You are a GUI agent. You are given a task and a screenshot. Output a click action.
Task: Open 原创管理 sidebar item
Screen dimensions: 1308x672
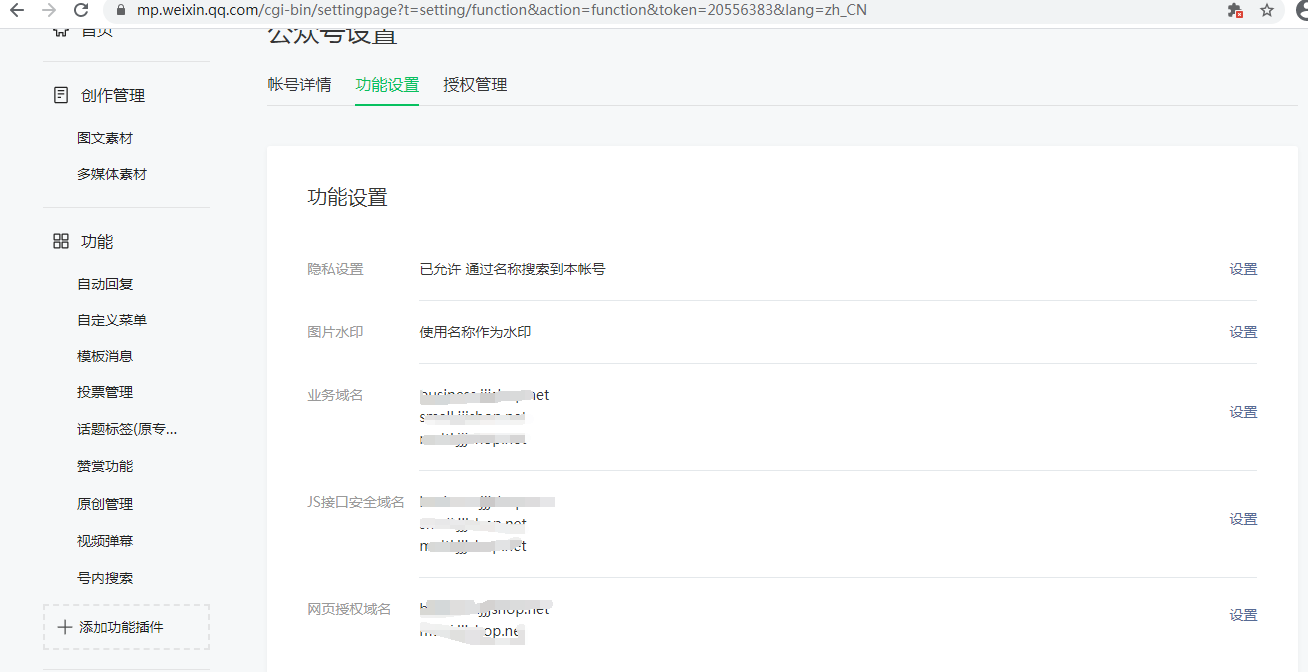(105, 504)
